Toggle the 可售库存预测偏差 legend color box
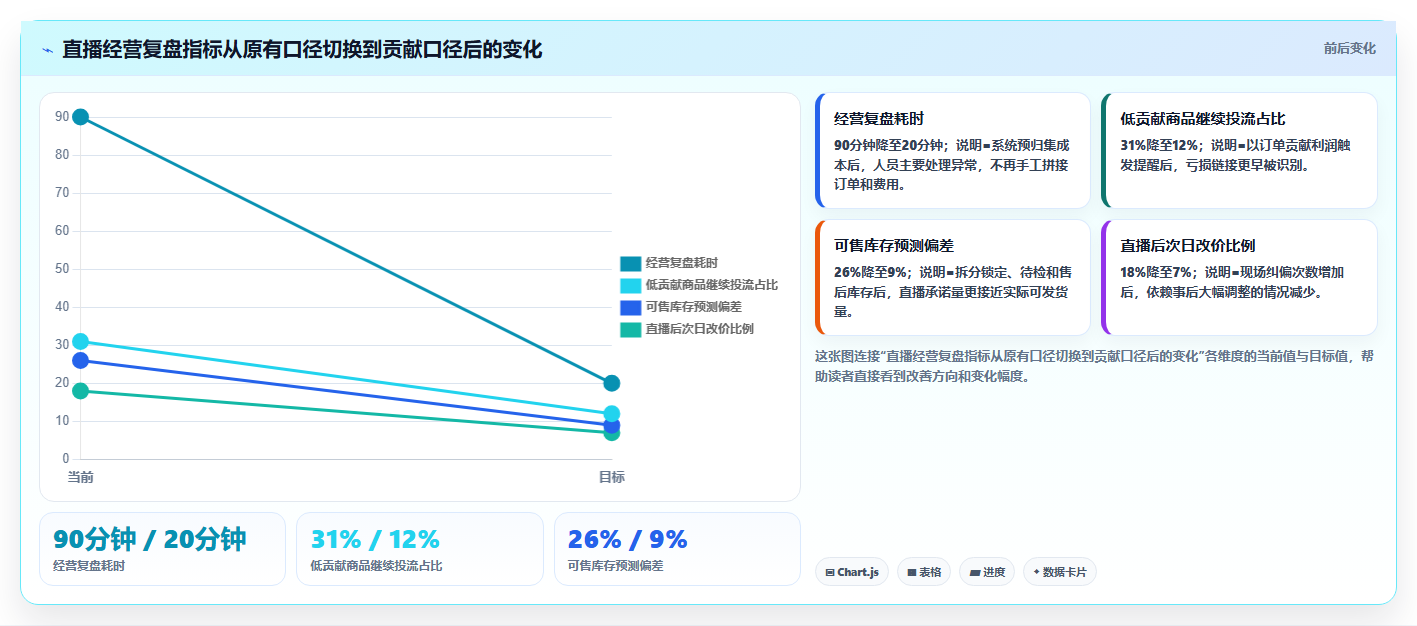The width and height of the screenshot is (1417, 626). [630, 307]
